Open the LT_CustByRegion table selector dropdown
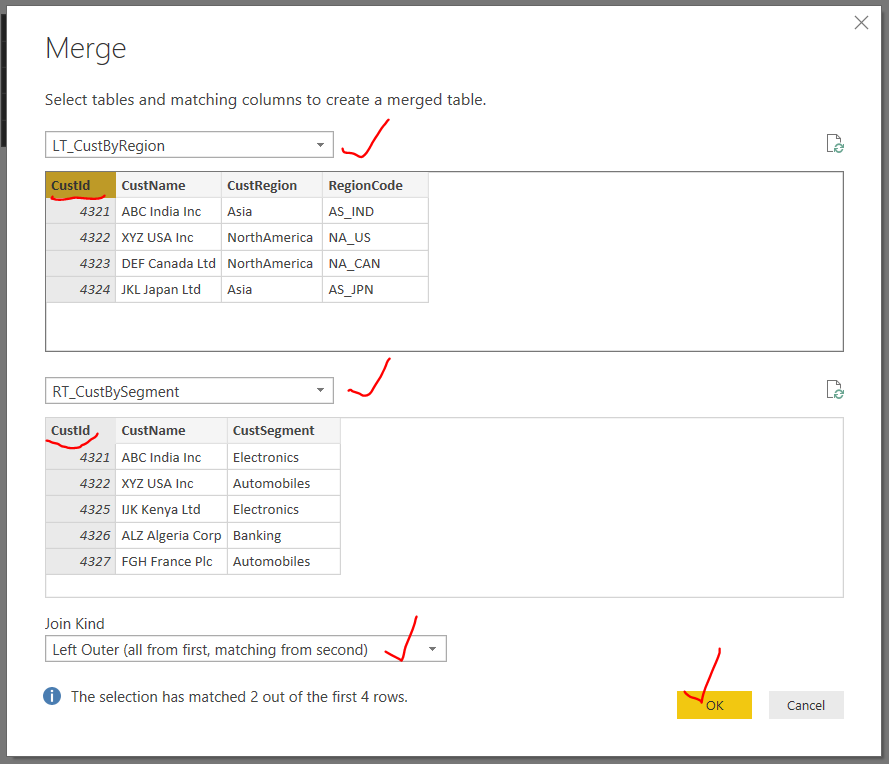Viewport: 889px width, 764px height. click(319, 144)
